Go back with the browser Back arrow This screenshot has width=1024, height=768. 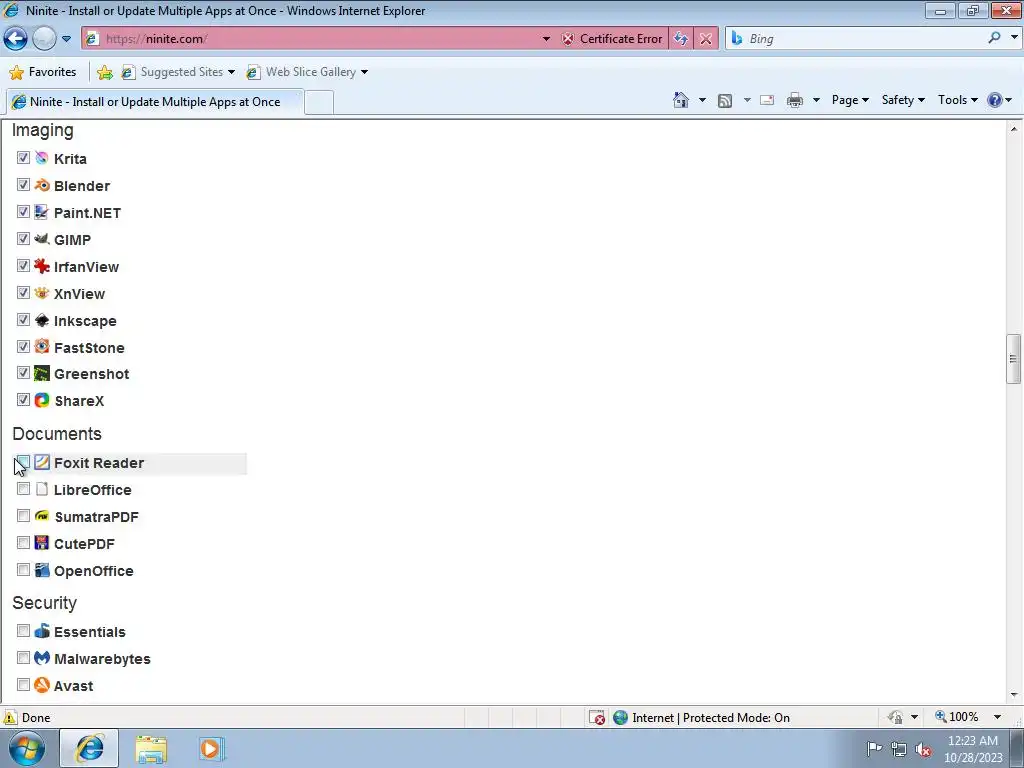point(16,39)
